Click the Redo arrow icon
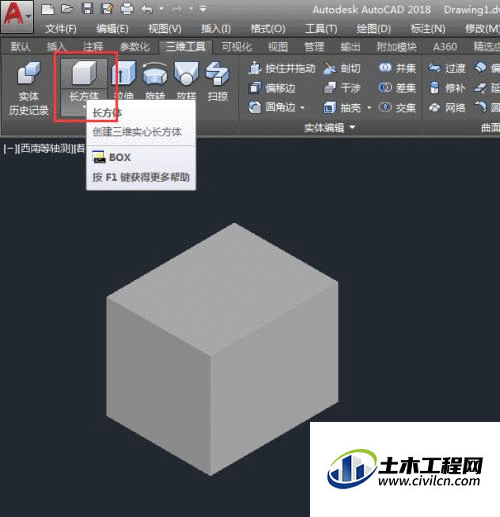The width and height of the screenshot is (500, 517). point(177,9)
